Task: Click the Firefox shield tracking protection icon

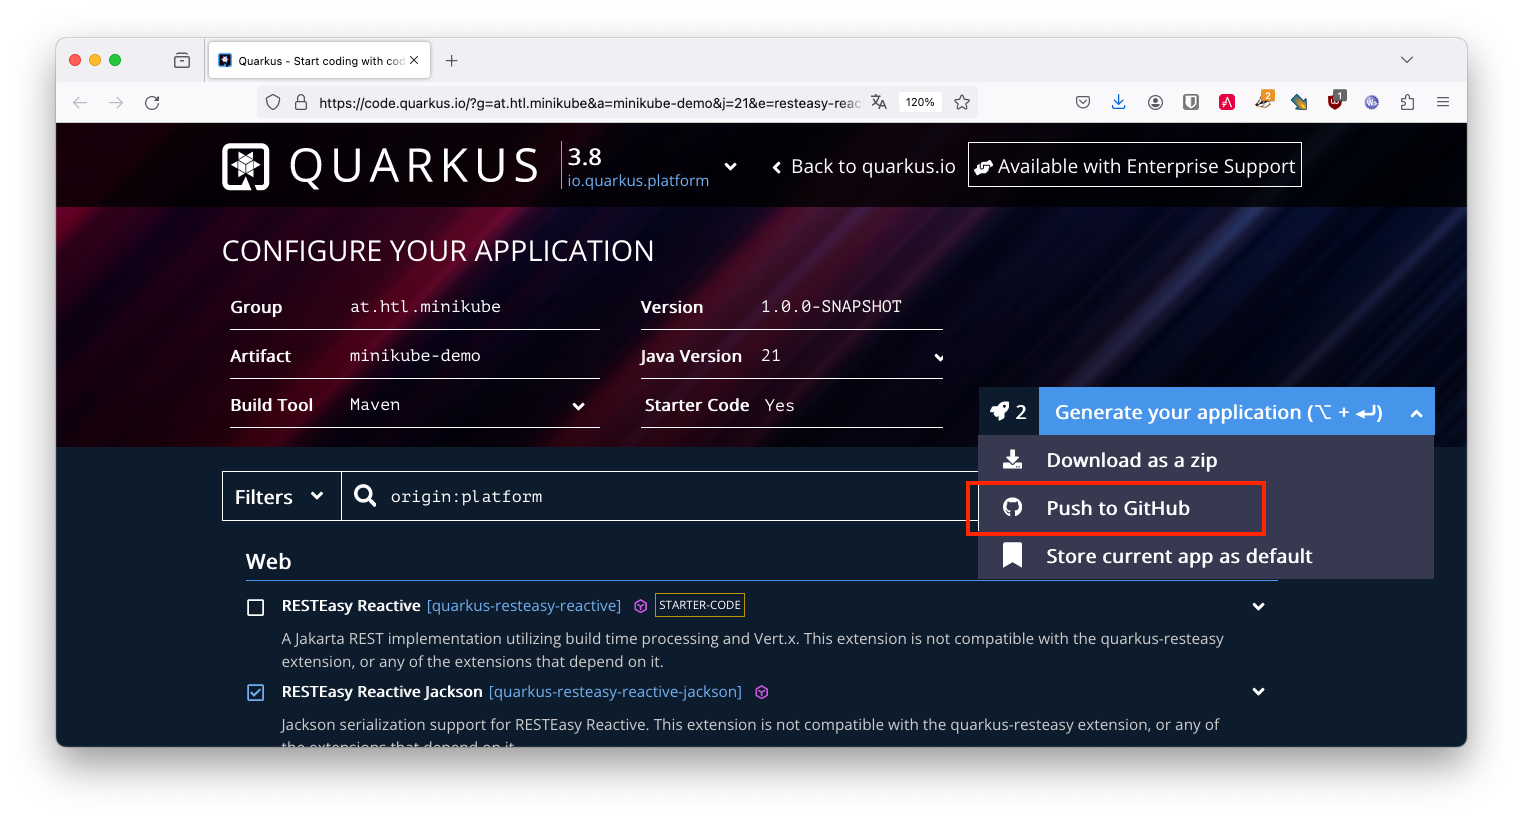Action: (x=273, y=102)
